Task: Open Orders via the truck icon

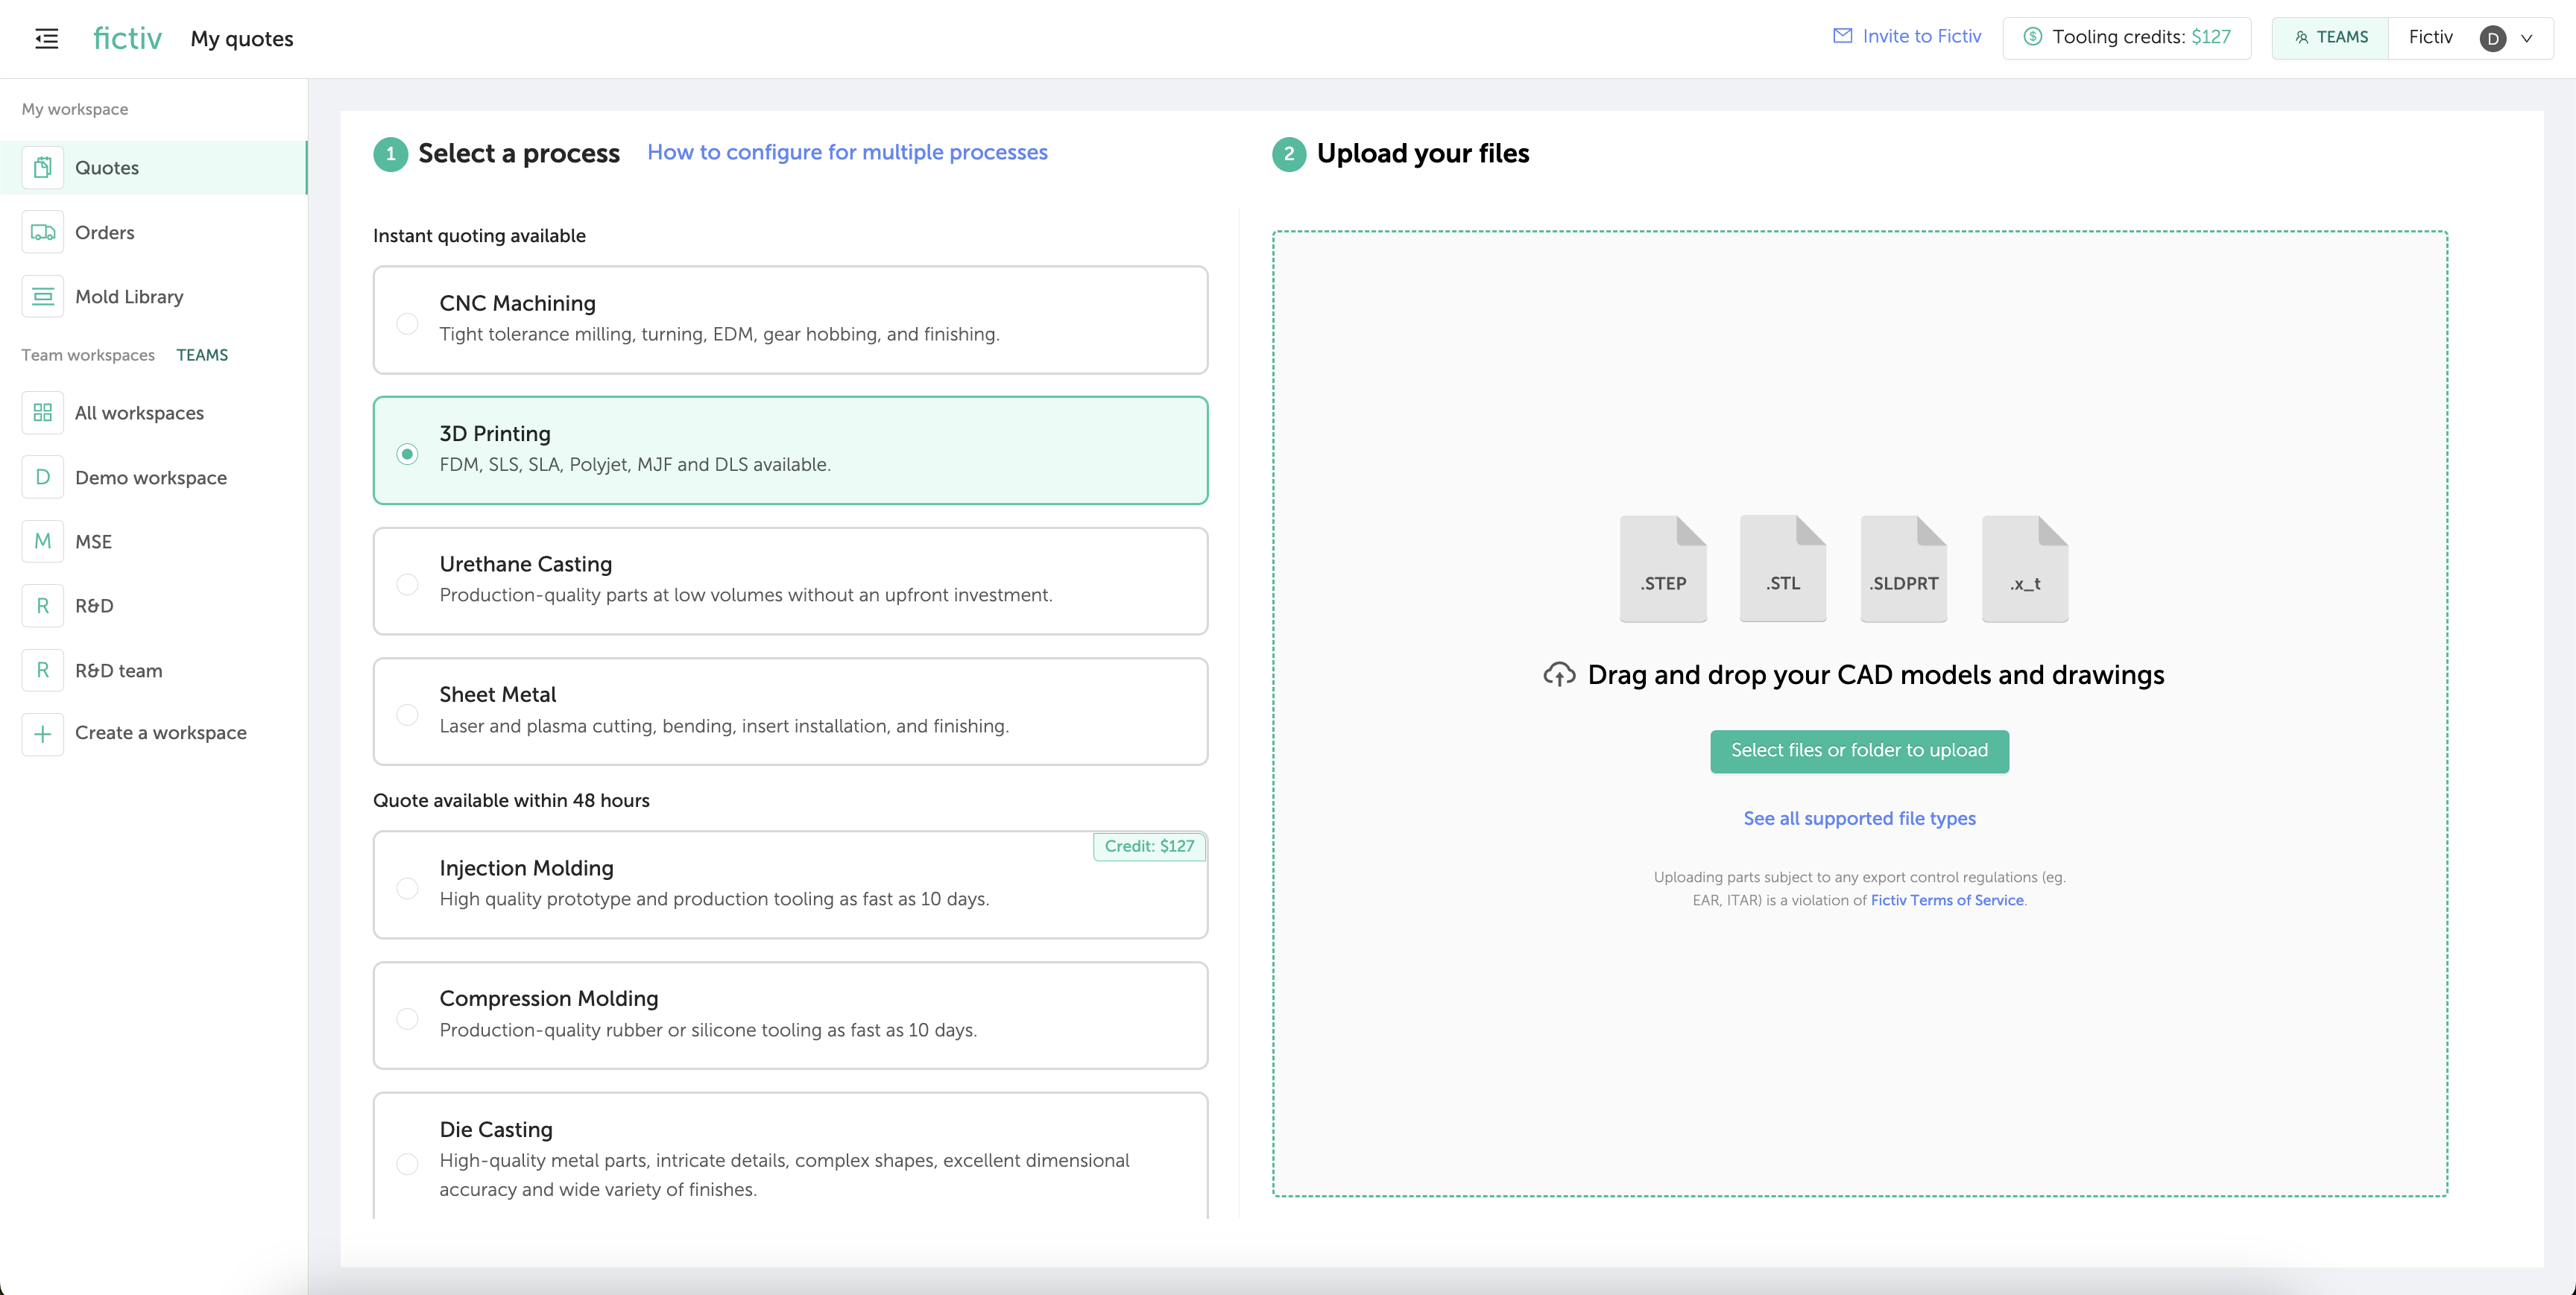Action: tap(43, 232)
